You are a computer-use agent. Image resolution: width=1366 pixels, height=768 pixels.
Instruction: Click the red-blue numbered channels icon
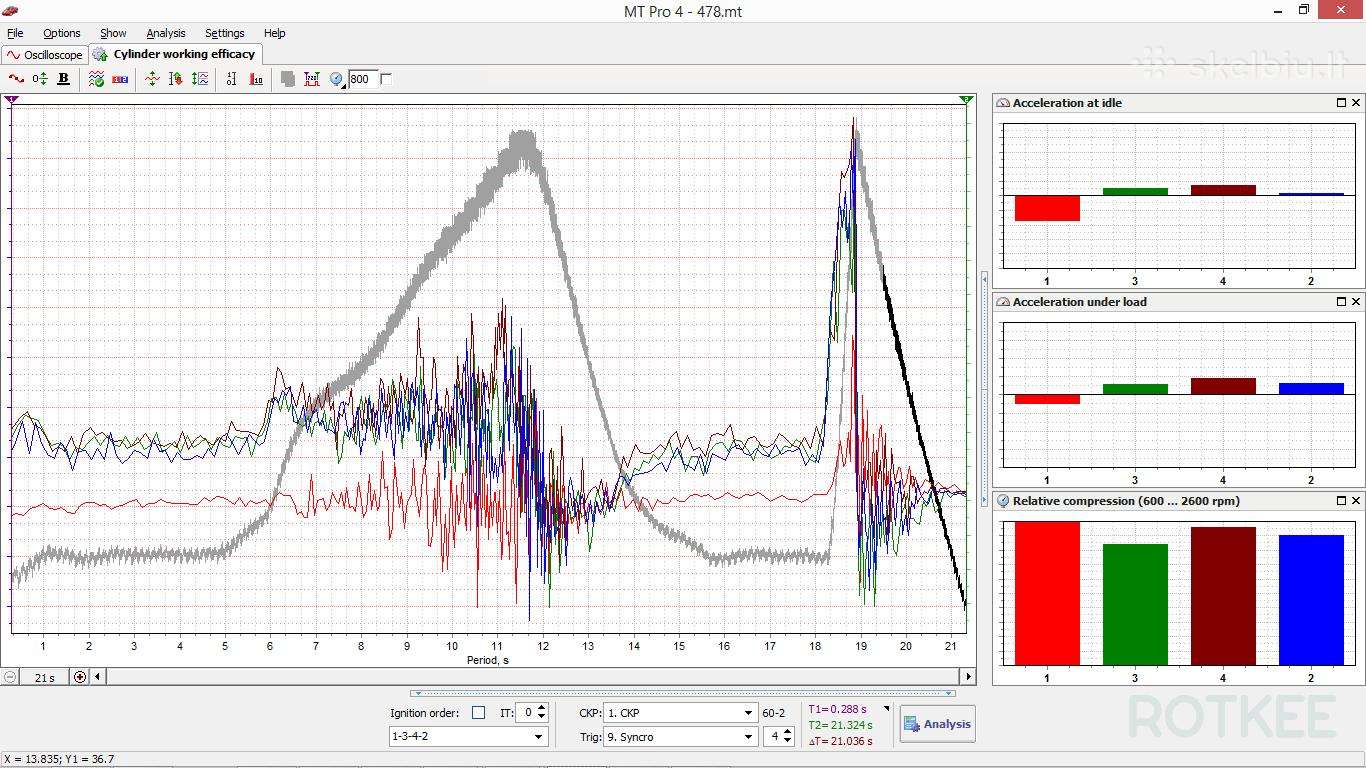(120, 79)
